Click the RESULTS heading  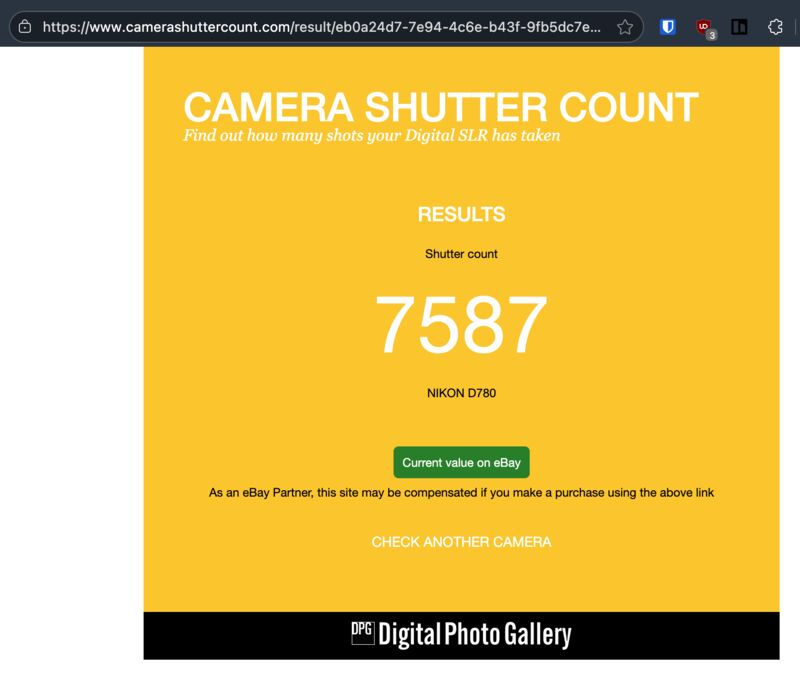[x=461, y=214]
